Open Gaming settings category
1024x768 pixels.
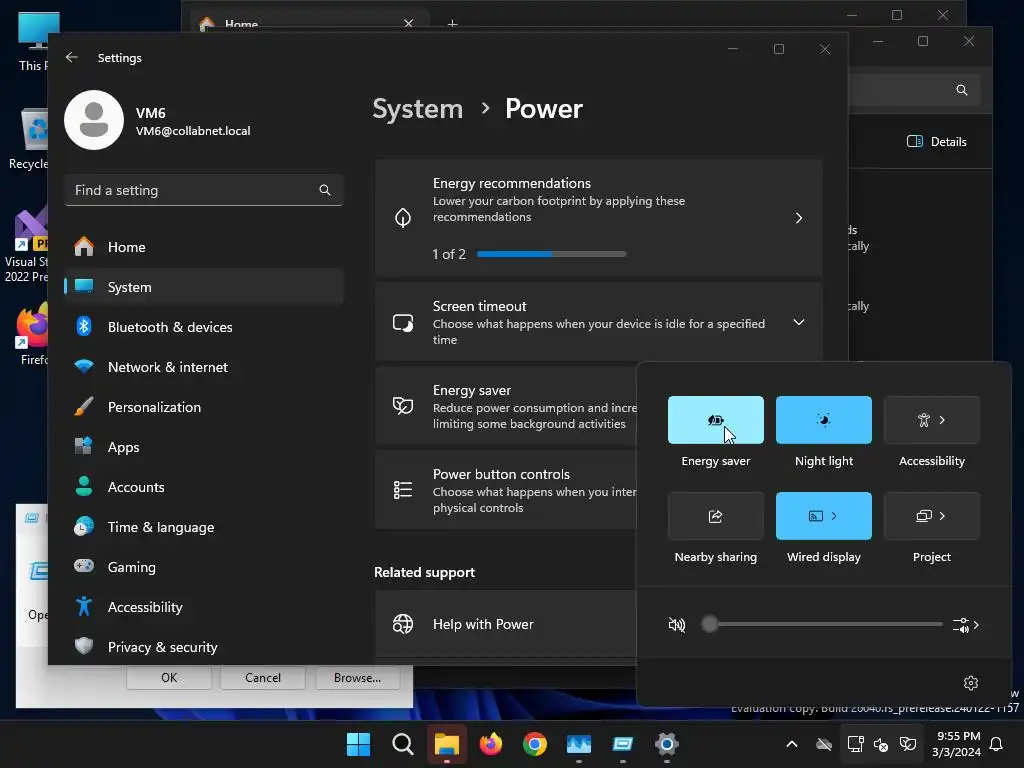[204, 567]
